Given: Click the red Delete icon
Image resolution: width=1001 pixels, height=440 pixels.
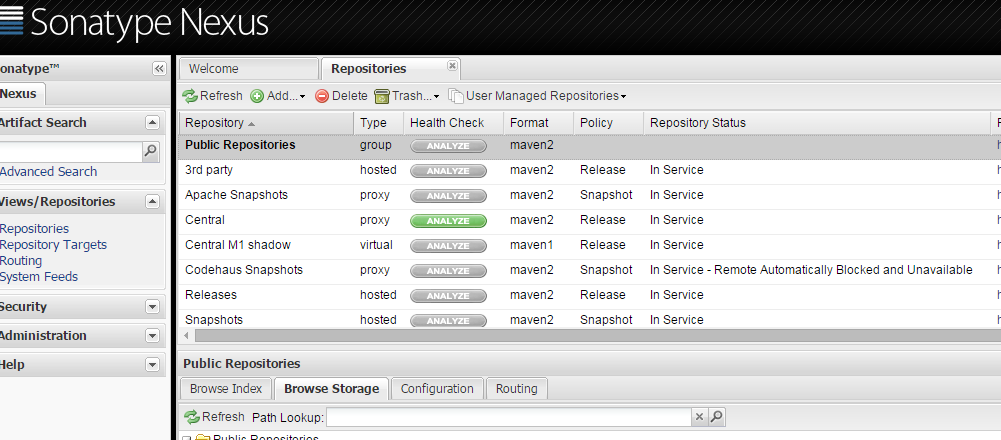Looking at the screenshot, I should point(322,96).
